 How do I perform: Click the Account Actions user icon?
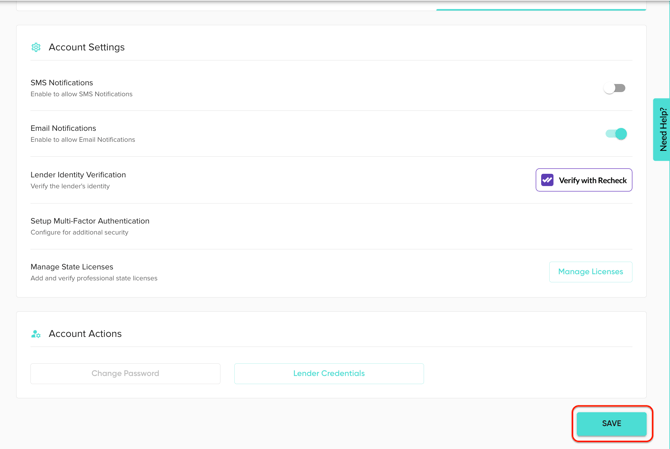pyautogui.click(x=36, y=334)
